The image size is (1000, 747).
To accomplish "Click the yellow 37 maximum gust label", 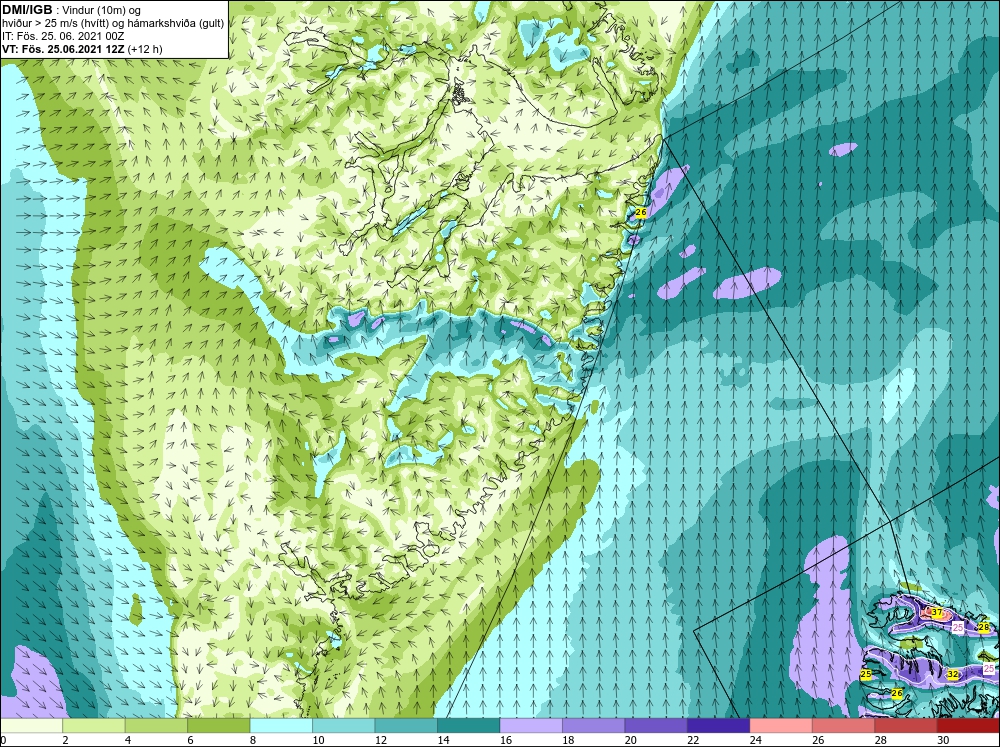I will click(x=937, y=612).
